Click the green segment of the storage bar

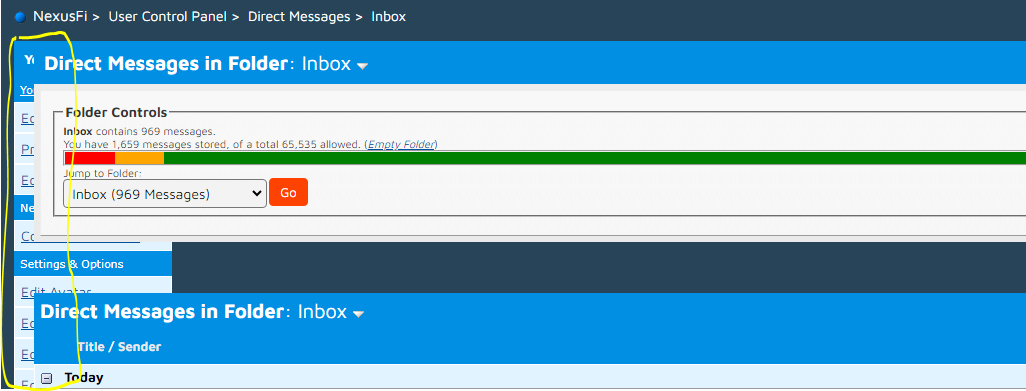595,158
